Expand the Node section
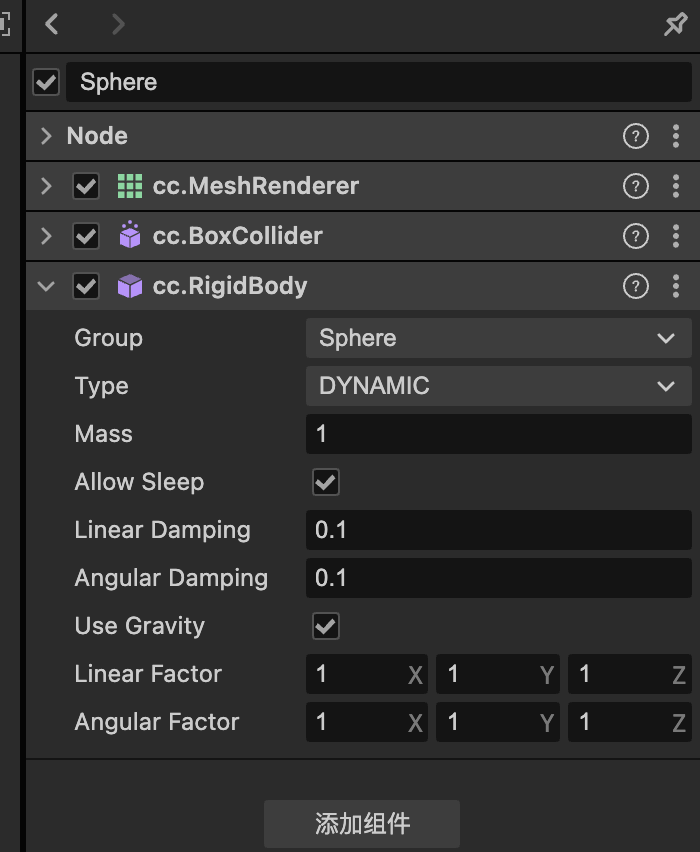The height and width of the screenshot is (852, 700). (x=46, y=136)
